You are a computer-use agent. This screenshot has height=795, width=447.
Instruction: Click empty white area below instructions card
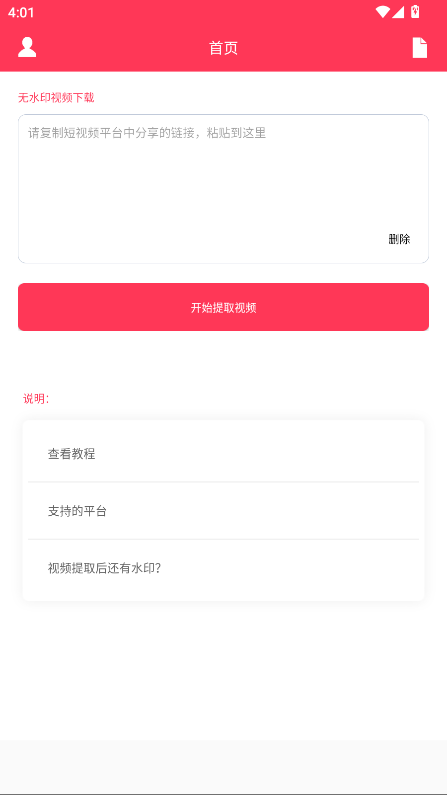[224, 669]
